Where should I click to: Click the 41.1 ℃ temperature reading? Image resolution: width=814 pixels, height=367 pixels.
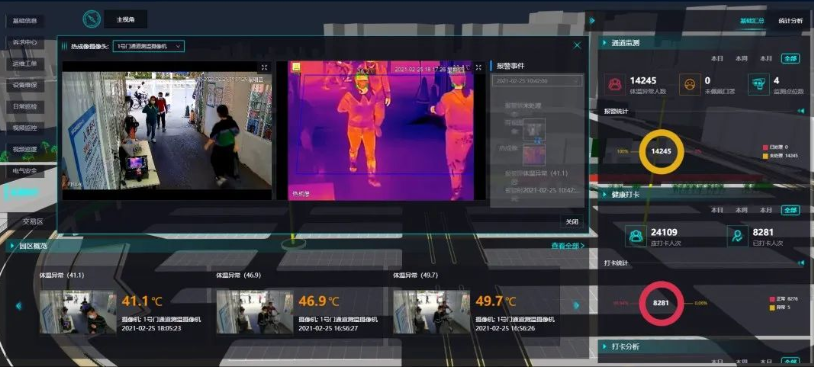click(142, 301)
